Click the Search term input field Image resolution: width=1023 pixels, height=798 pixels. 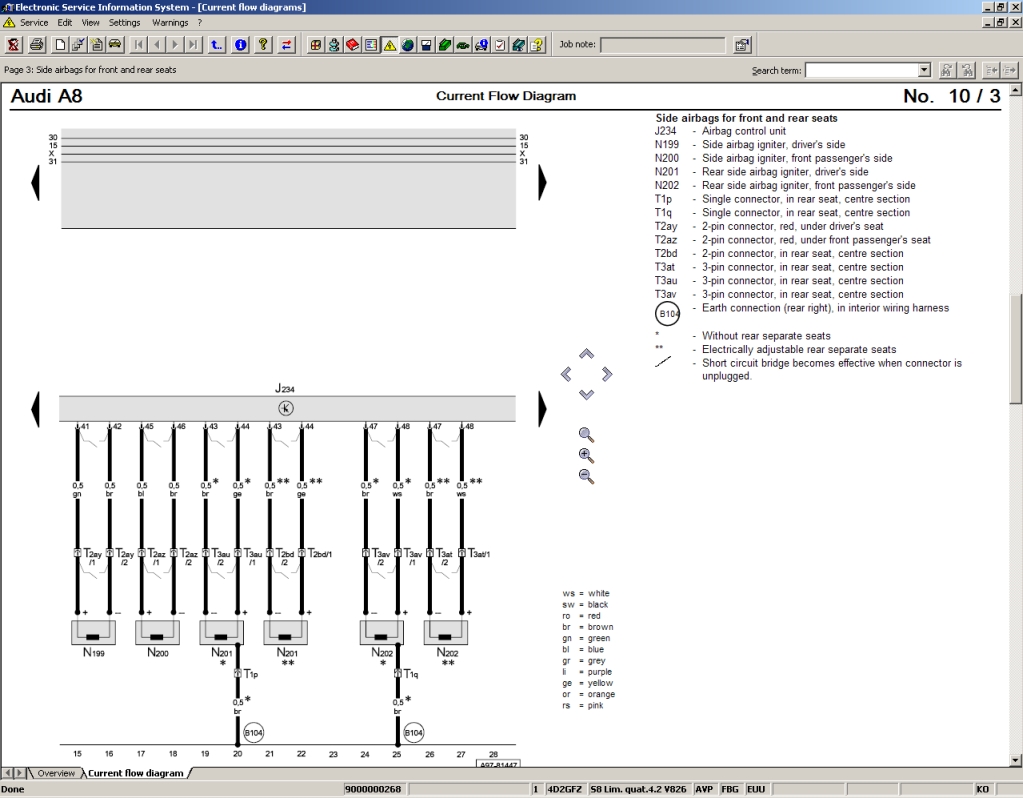pyautogui.click(x=861, y=70)
